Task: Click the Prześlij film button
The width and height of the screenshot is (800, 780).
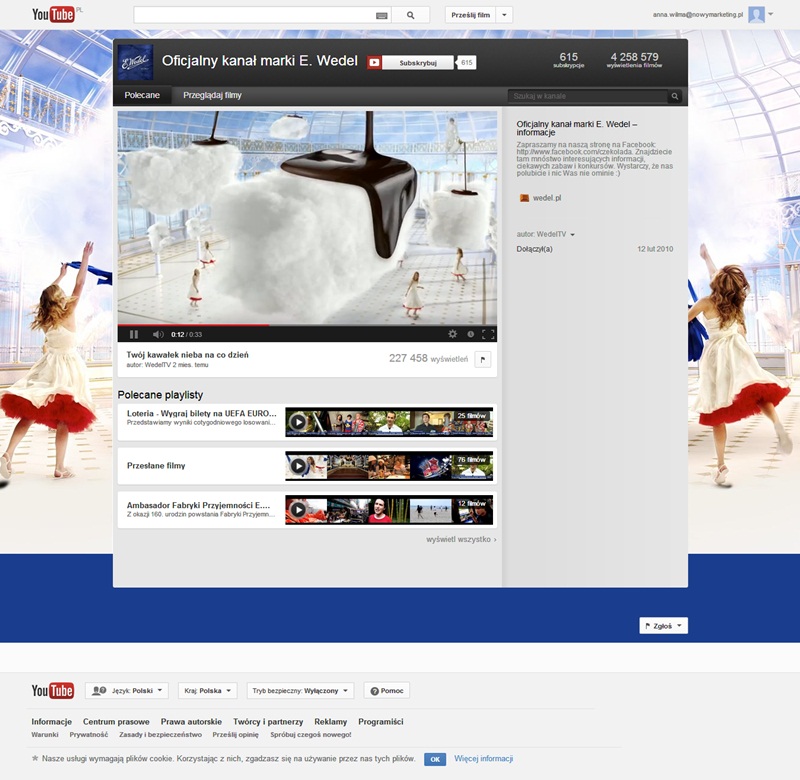Action: [x=470, y=15]
